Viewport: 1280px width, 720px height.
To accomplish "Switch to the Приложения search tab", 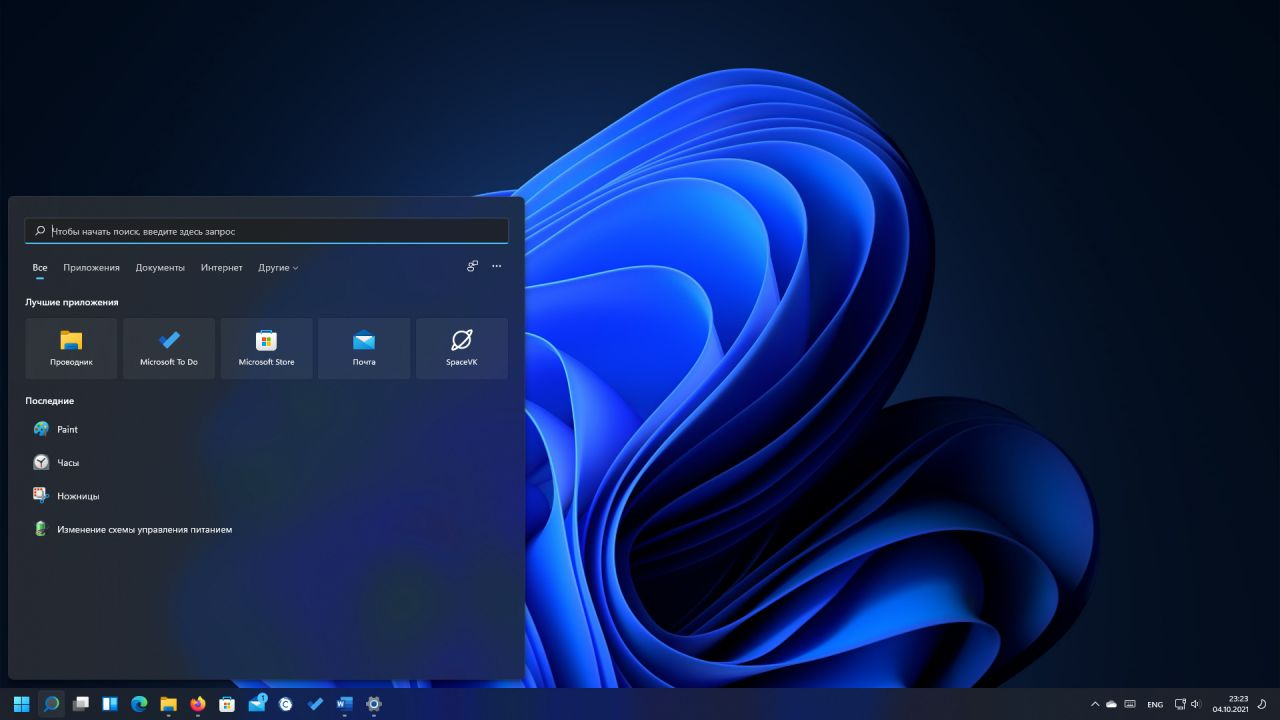I will pyautogui.click(x=91, y=268).
